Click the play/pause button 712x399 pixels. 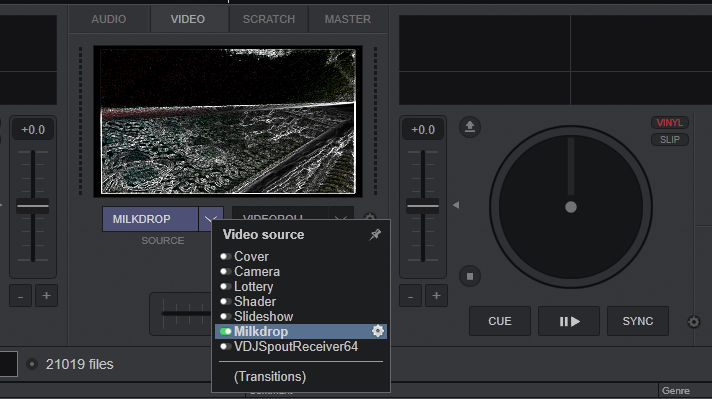pyautogui.click(x=569, y=321)
